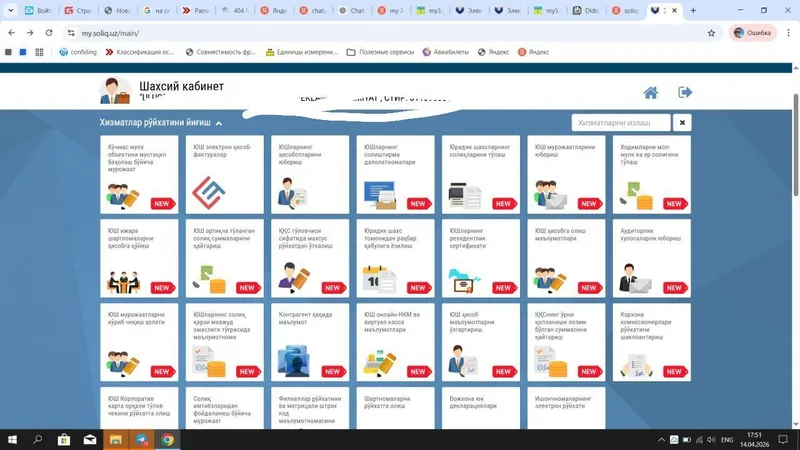
Task: Open Филиаллар рўйхатини ва матрицали штрих код card
Action: click(310, 408)
